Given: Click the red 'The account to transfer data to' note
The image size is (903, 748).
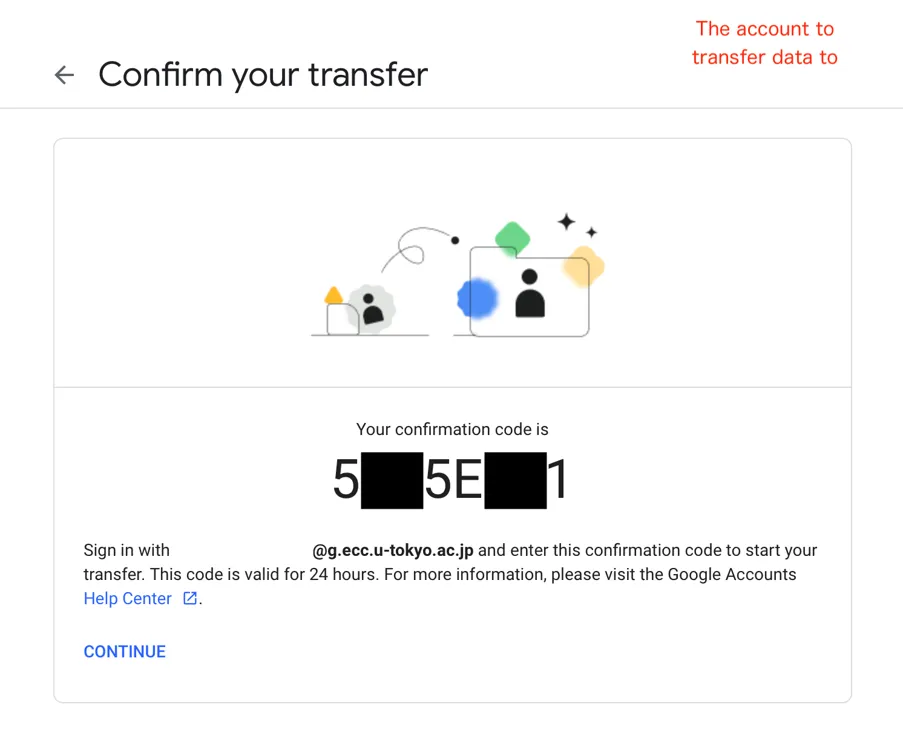Looking at the screenshot, I should click(x=765, y=43).
